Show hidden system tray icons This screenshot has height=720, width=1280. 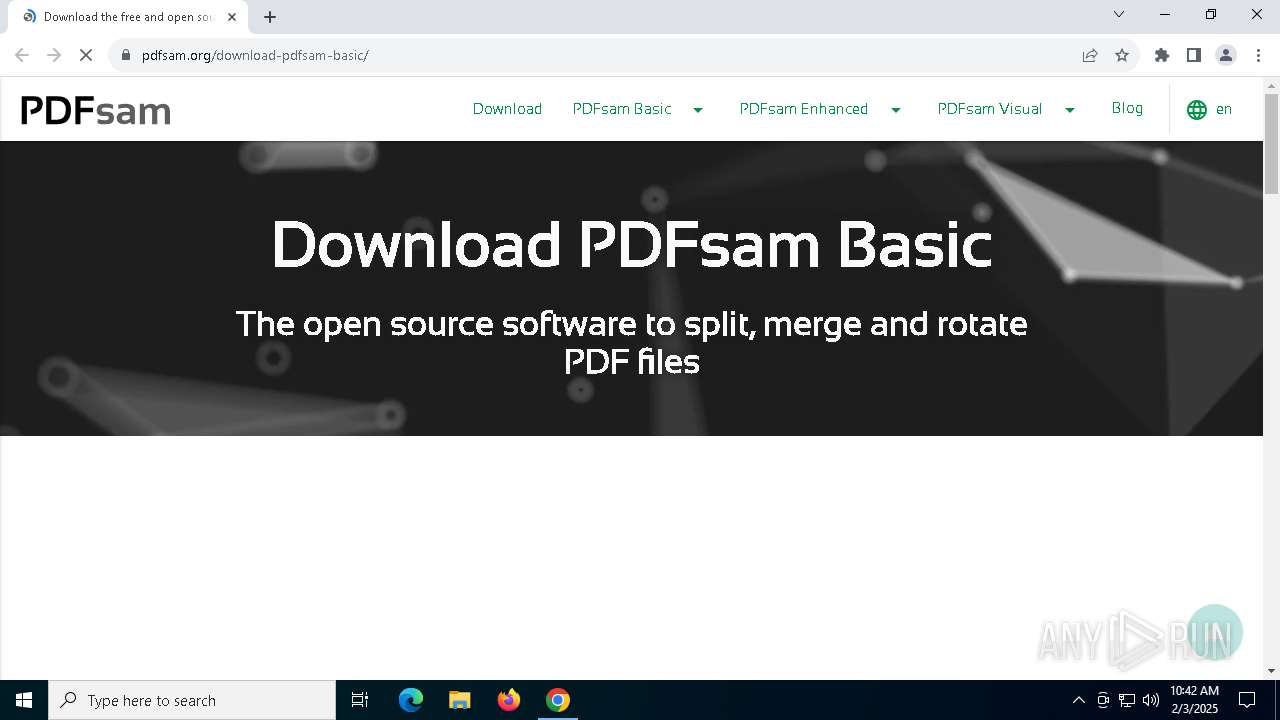tap(1078, 700)
